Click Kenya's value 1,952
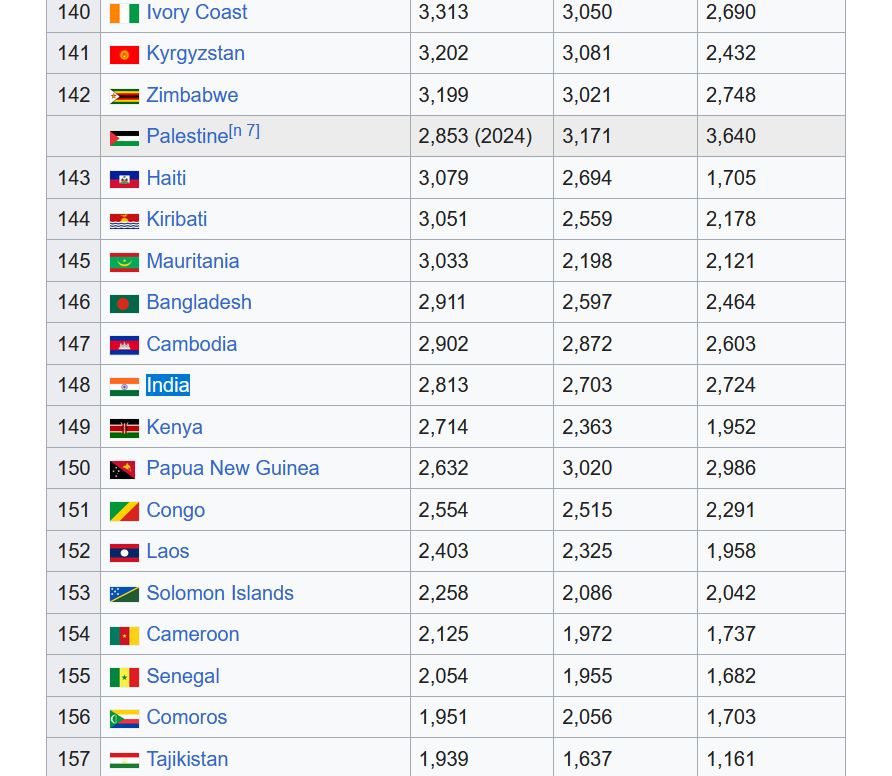The height and width of the screenshot is (776, 892). coord(731,427)
